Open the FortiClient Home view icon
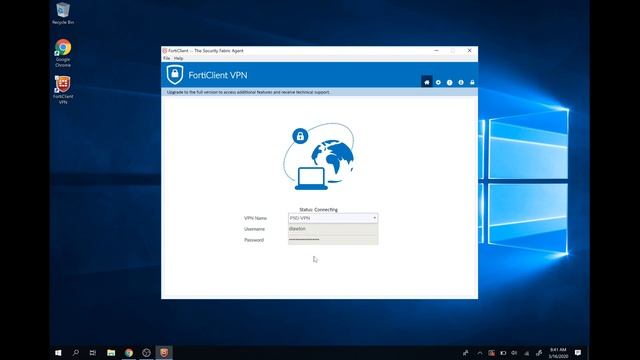This screenshot has width=640, height=360. [x=427, y=82]
